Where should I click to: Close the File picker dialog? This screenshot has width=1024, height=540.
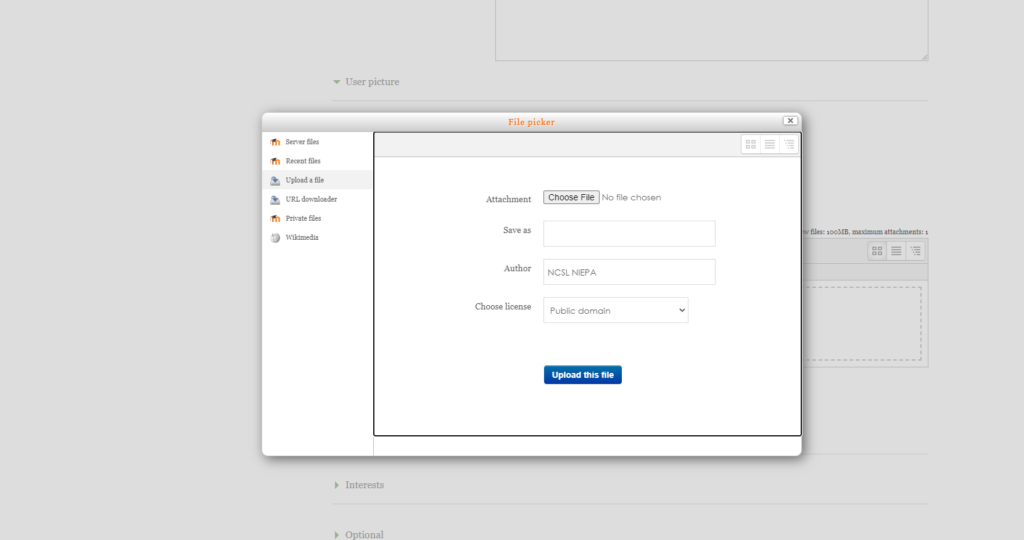coord(790,121)
